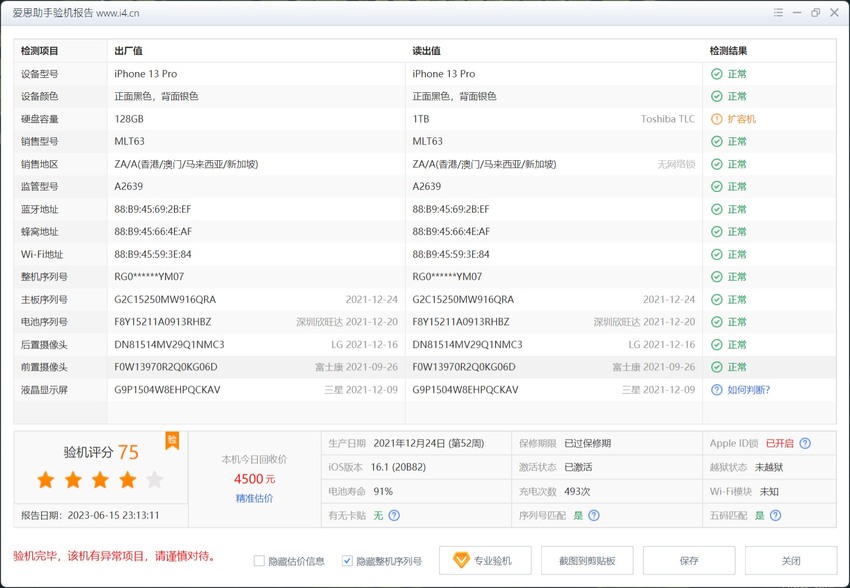Click the help icon next to 有无卡贴

coord(394,515)
